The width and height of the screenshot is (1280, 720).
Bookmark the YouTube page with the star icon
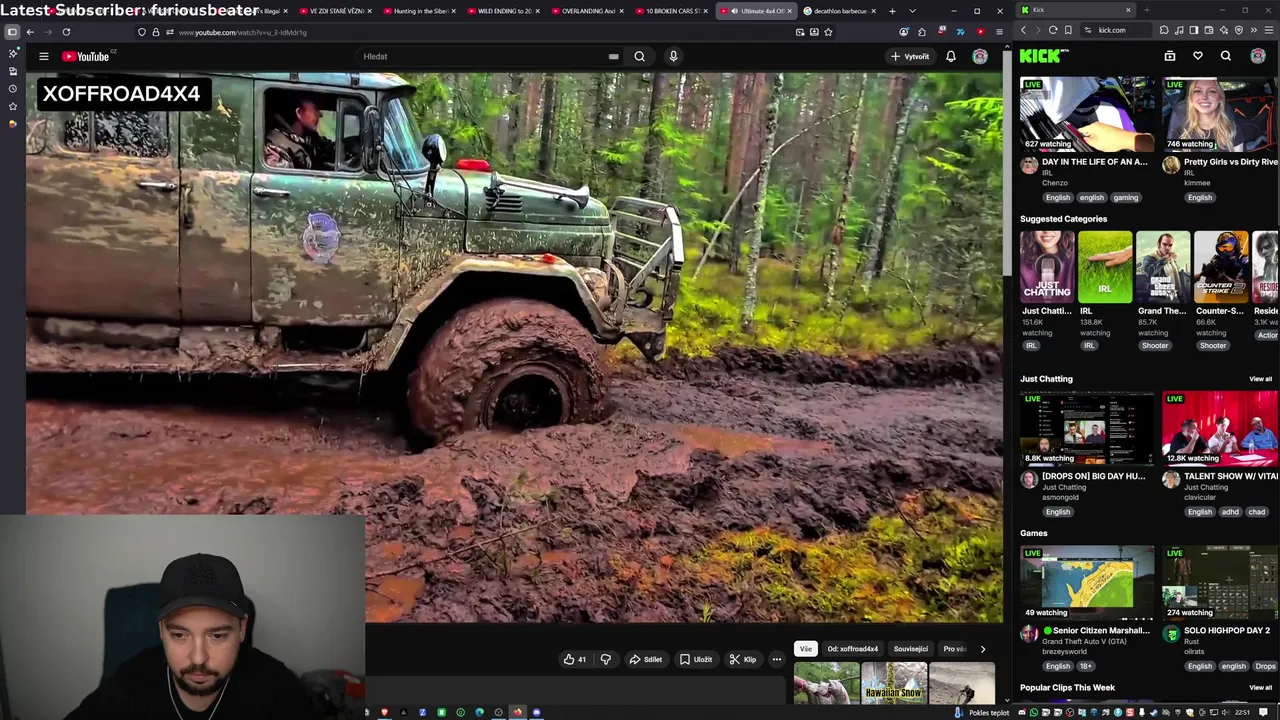[828, 32]
